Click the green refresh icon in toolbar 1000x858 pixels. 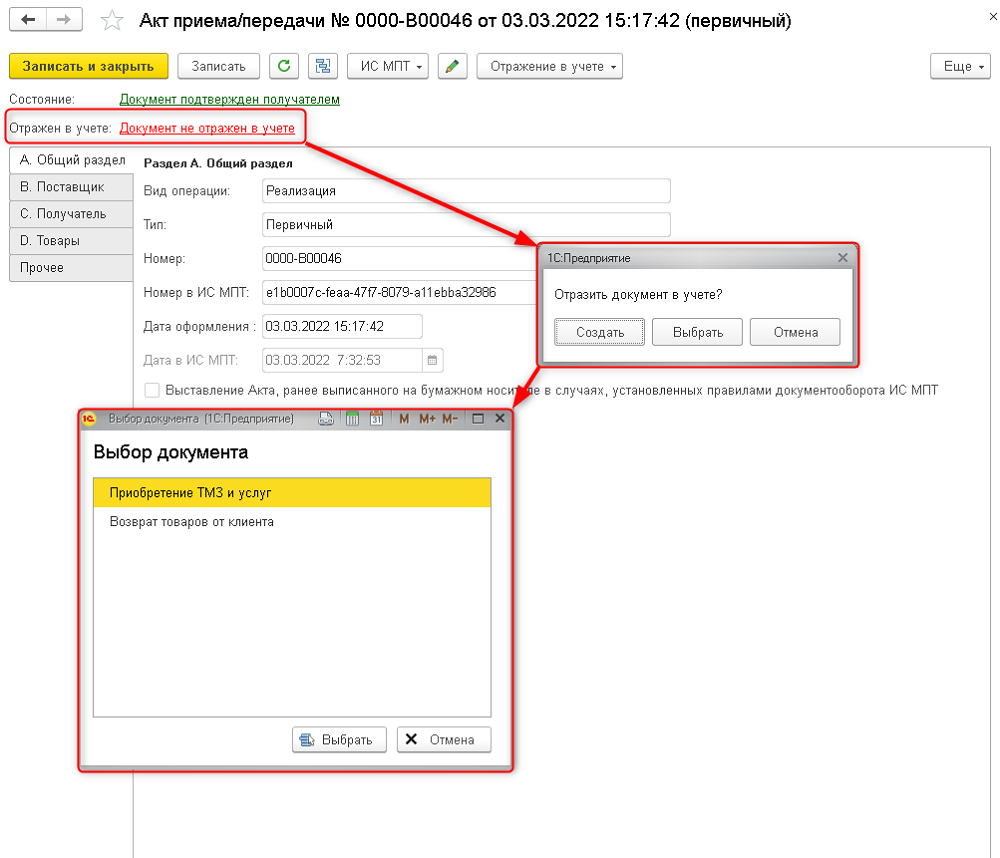point(284,66)
